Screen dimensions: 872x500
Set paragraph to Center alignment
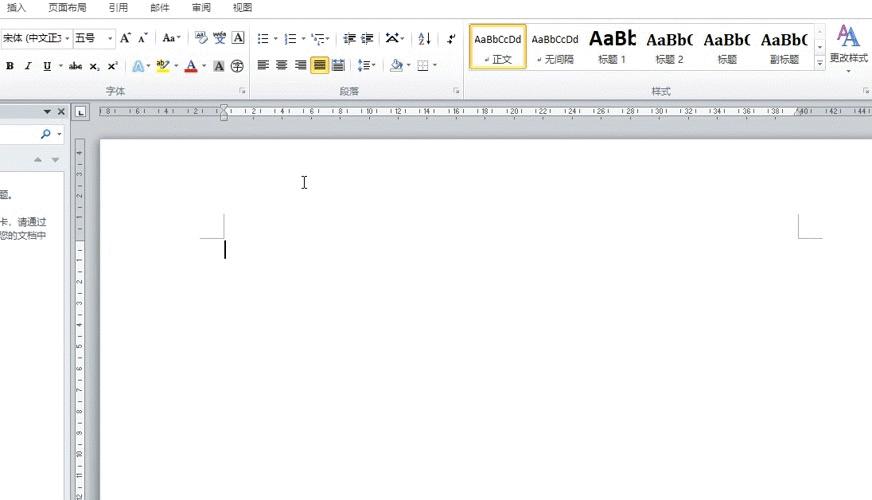pos(282,65)
